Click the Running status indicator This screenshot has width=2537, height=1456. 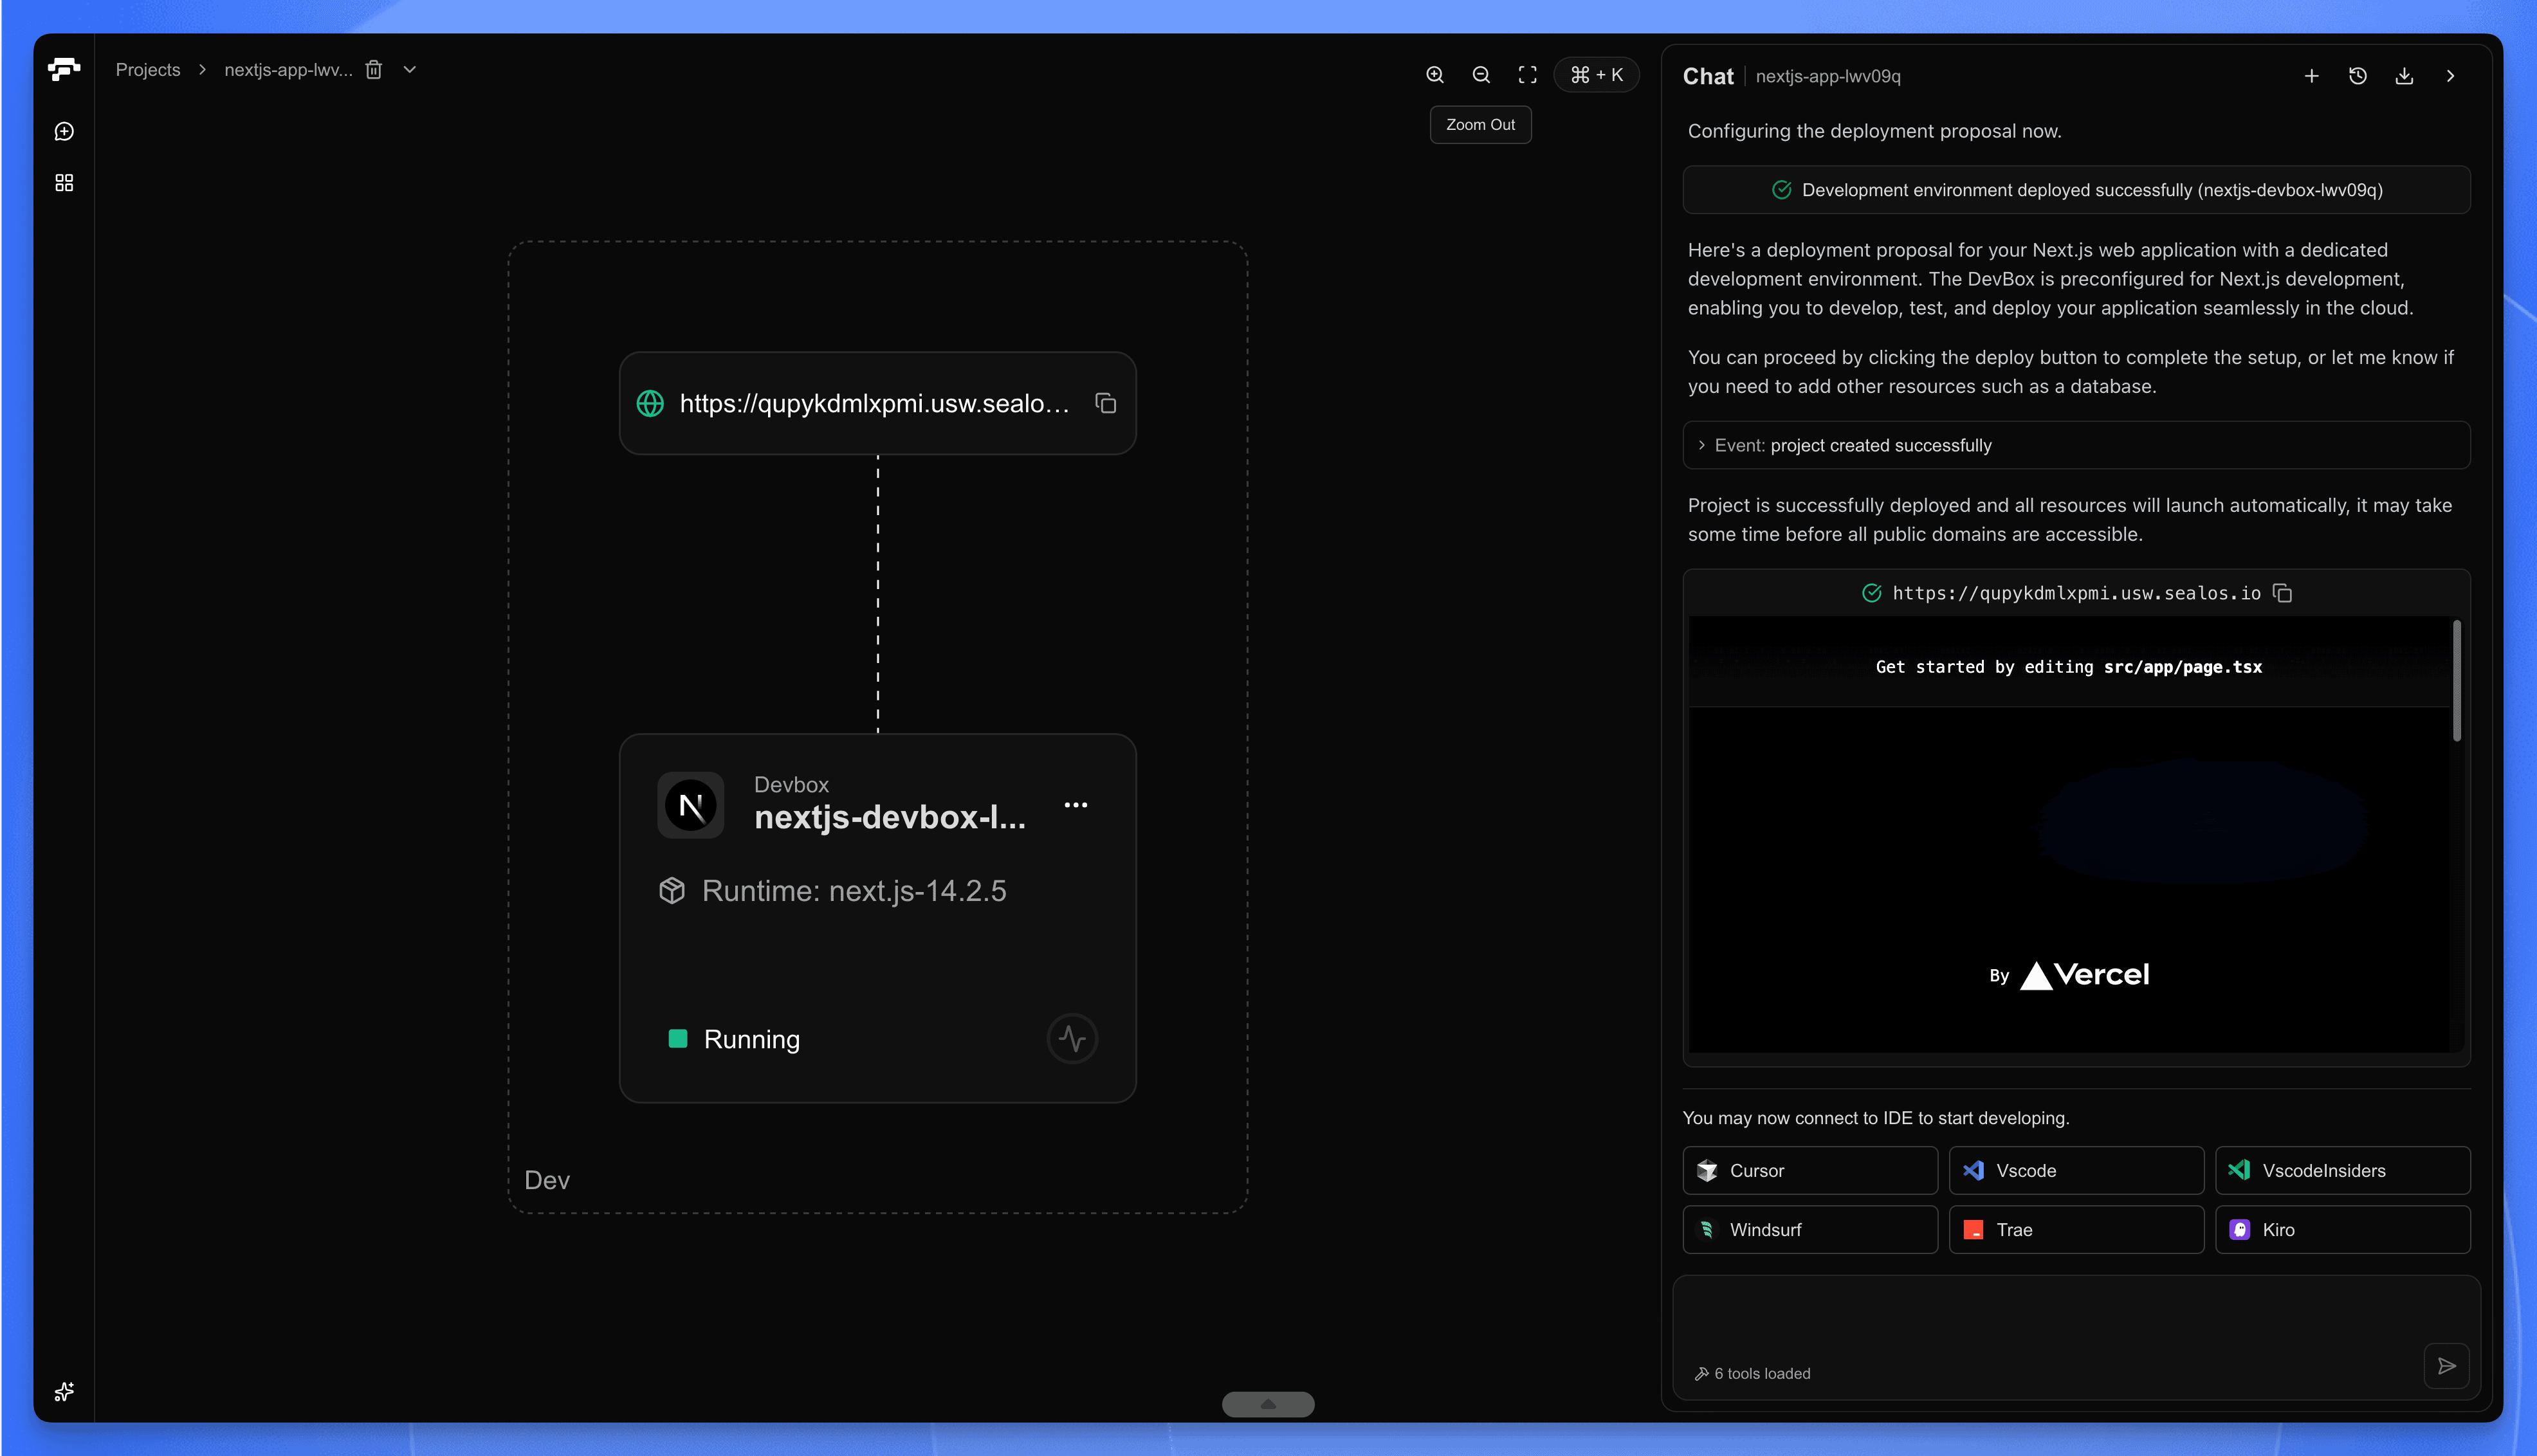734,1039
